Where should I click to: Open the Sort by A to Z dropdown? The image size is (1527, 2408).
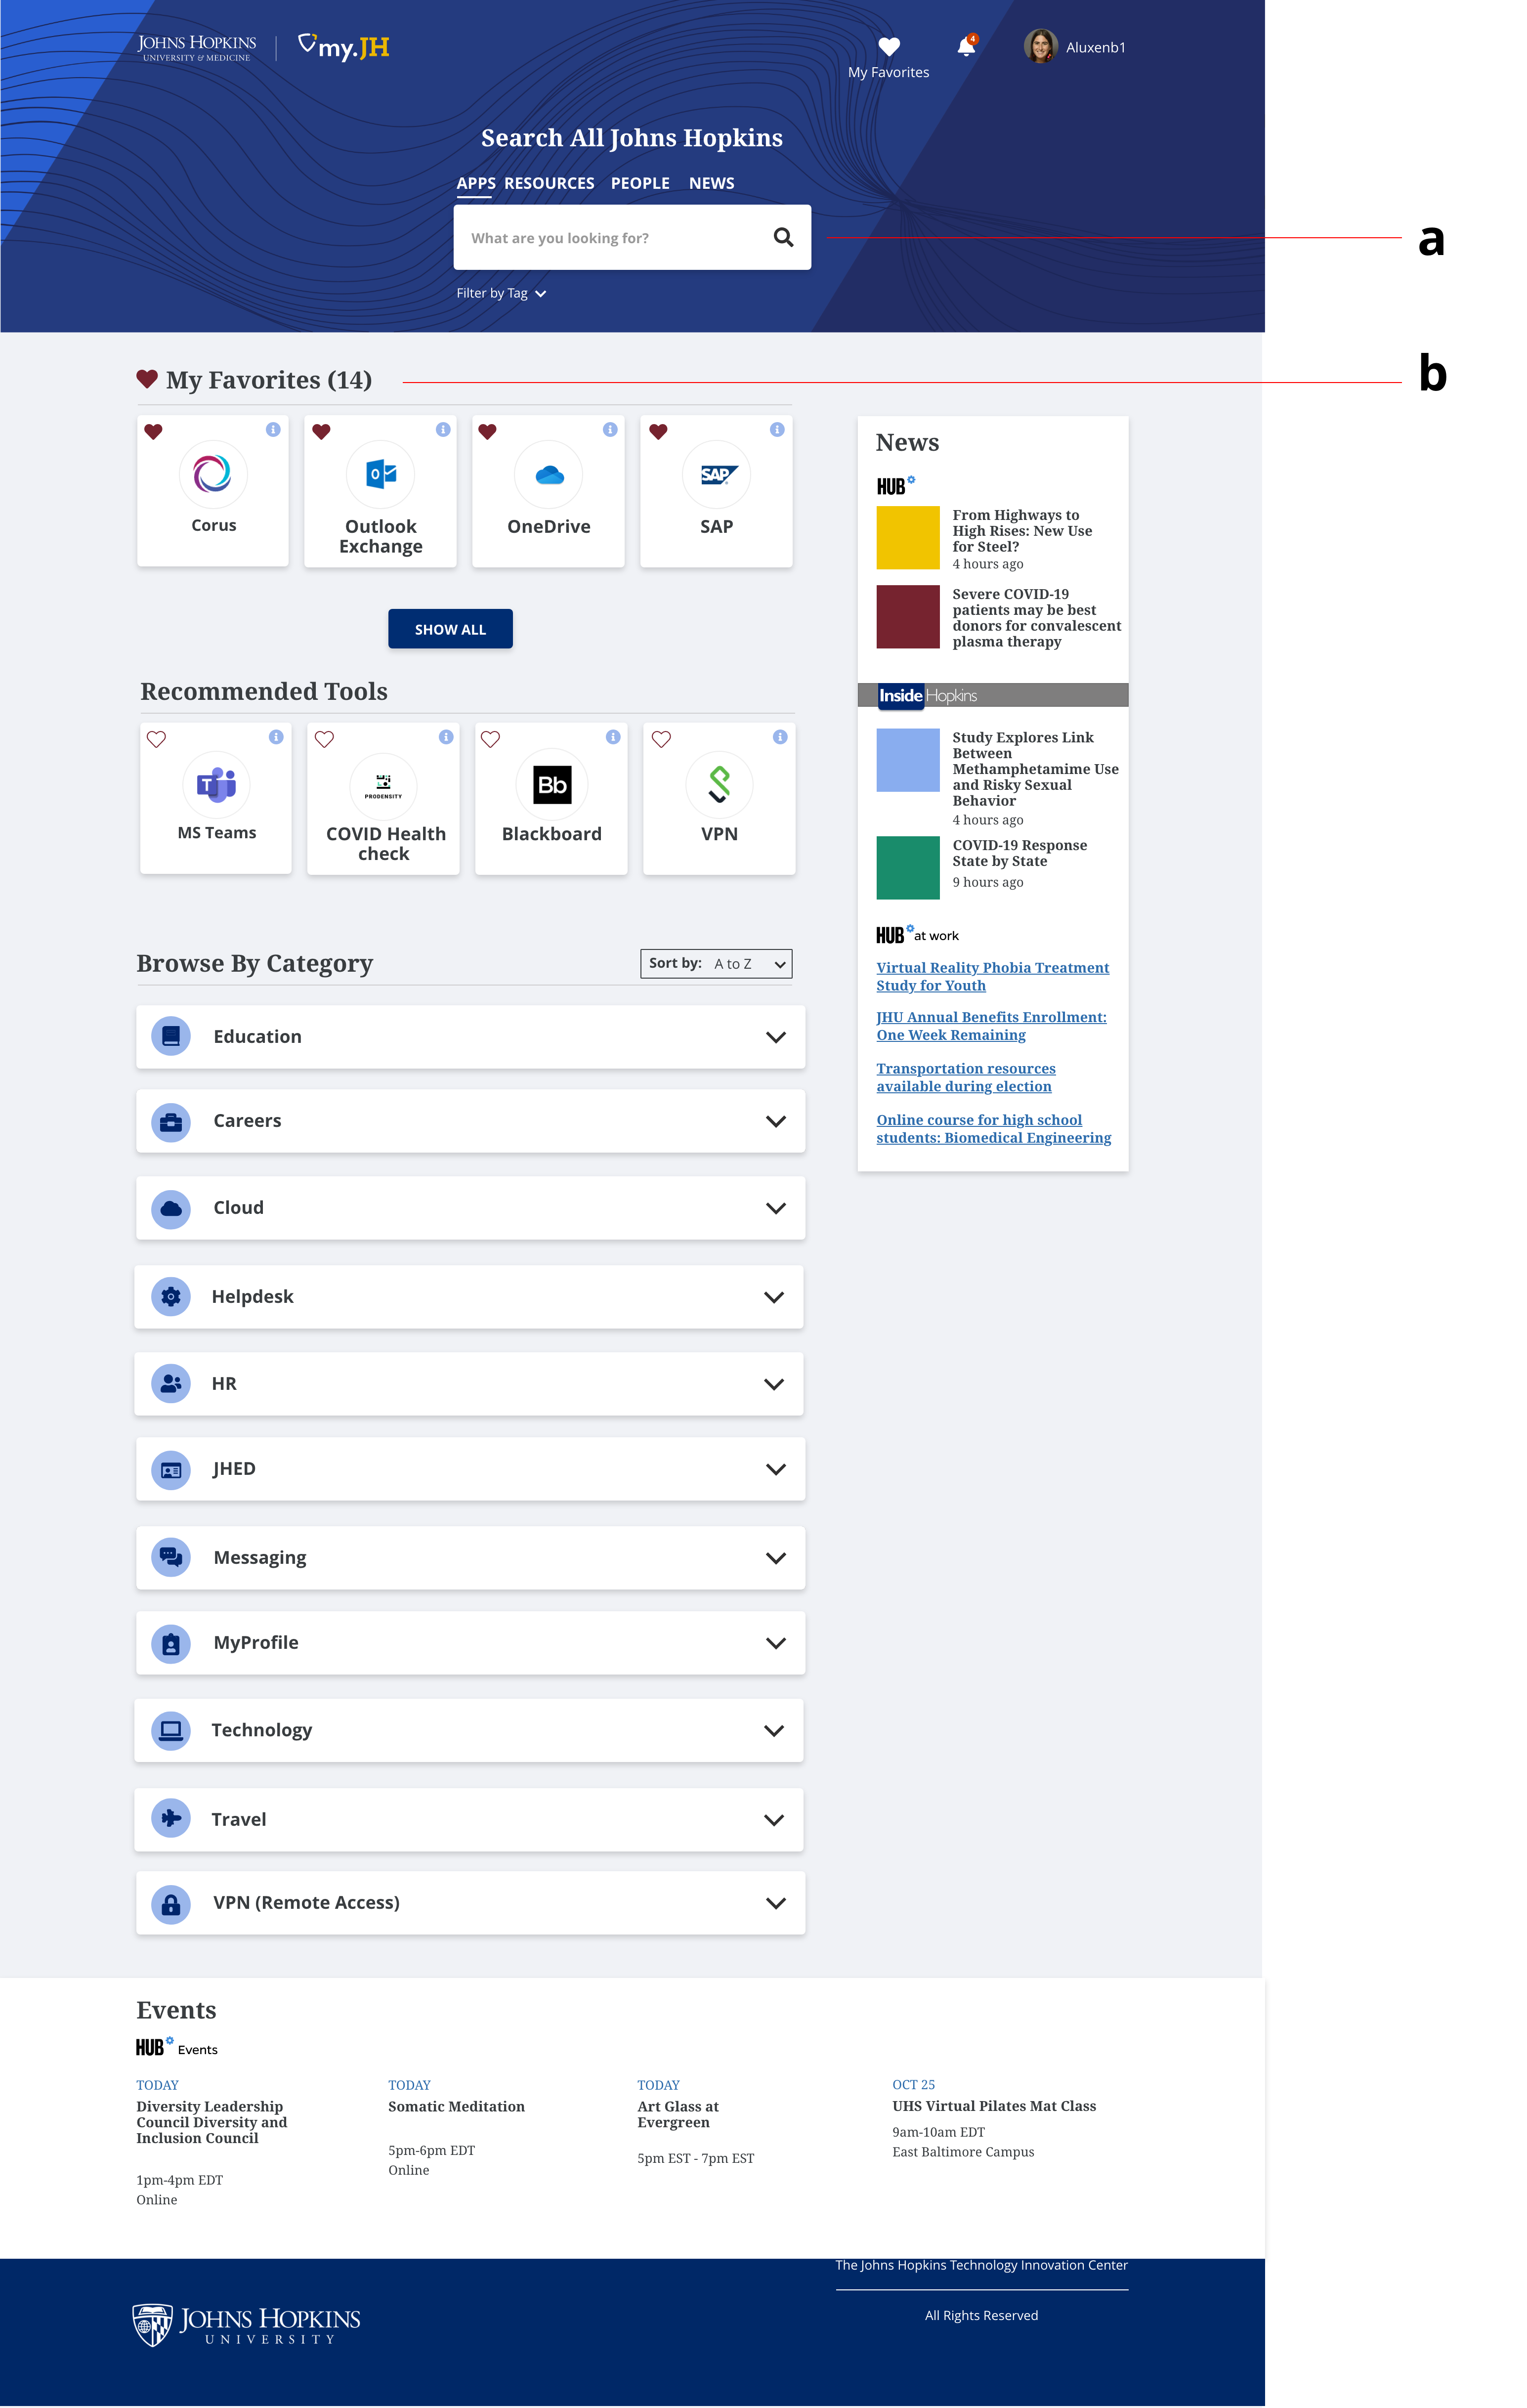coord(716,963)
